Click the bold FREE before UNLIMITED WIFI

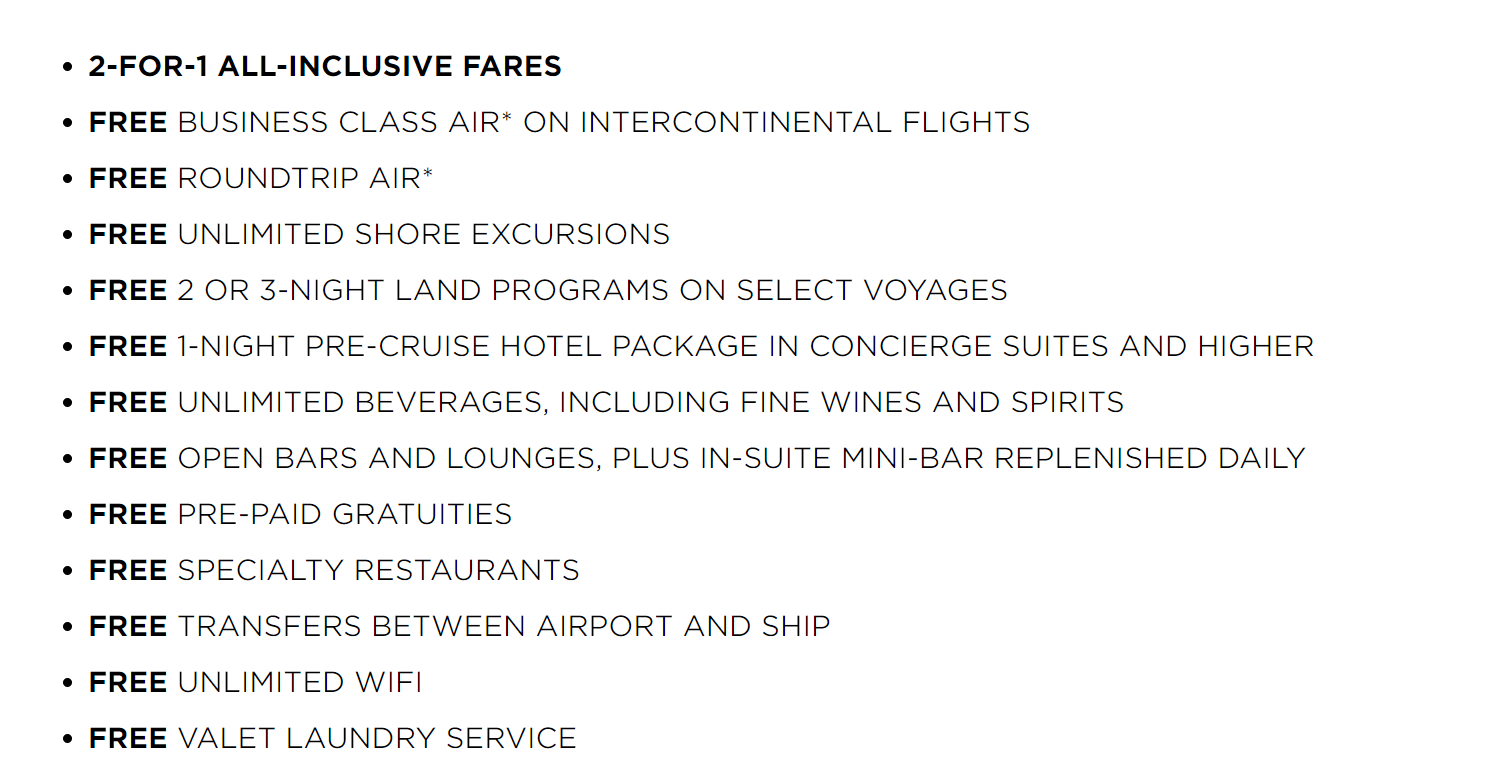pos(128,682)
